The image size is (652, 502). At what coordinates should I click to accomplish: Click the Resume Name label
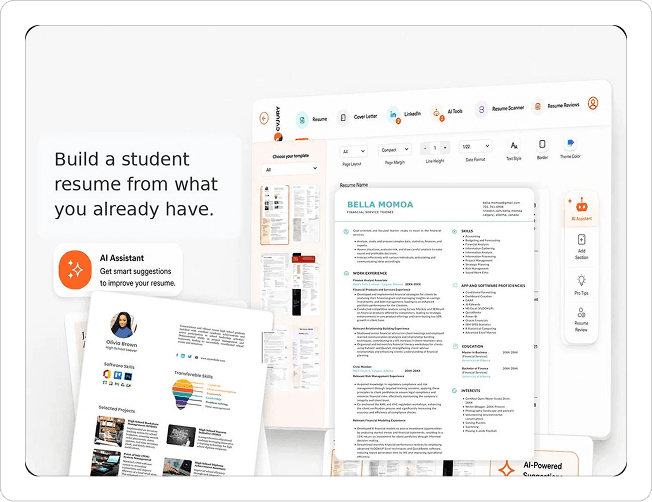[353, 185]
